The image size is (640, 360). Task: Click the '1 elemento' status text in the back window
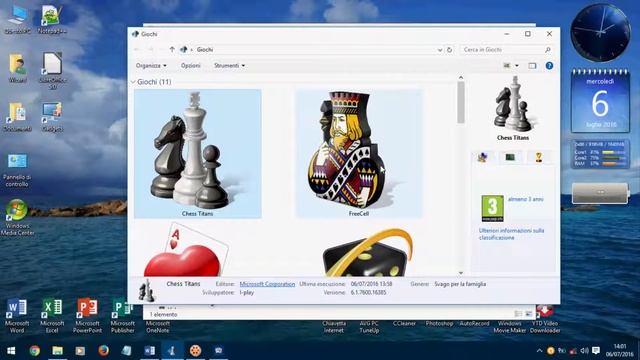[x=163, y=315]
